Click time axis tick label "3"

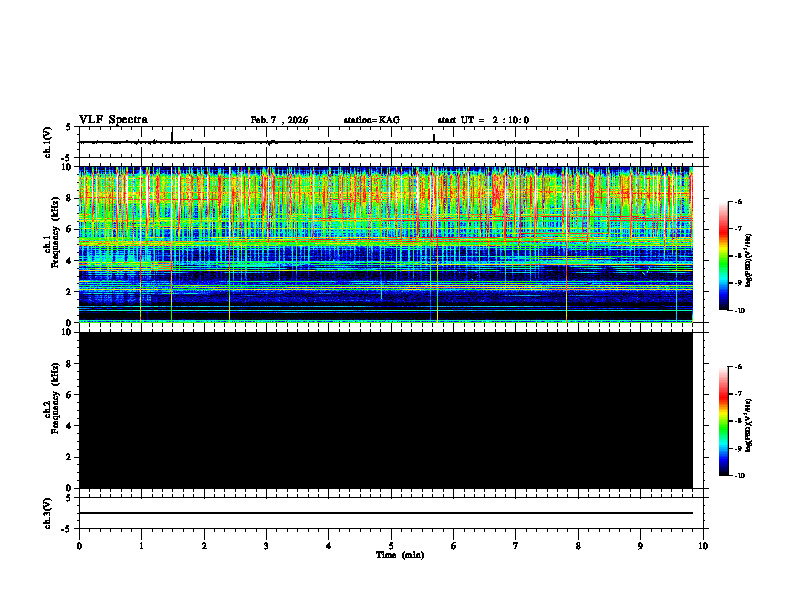266,546
